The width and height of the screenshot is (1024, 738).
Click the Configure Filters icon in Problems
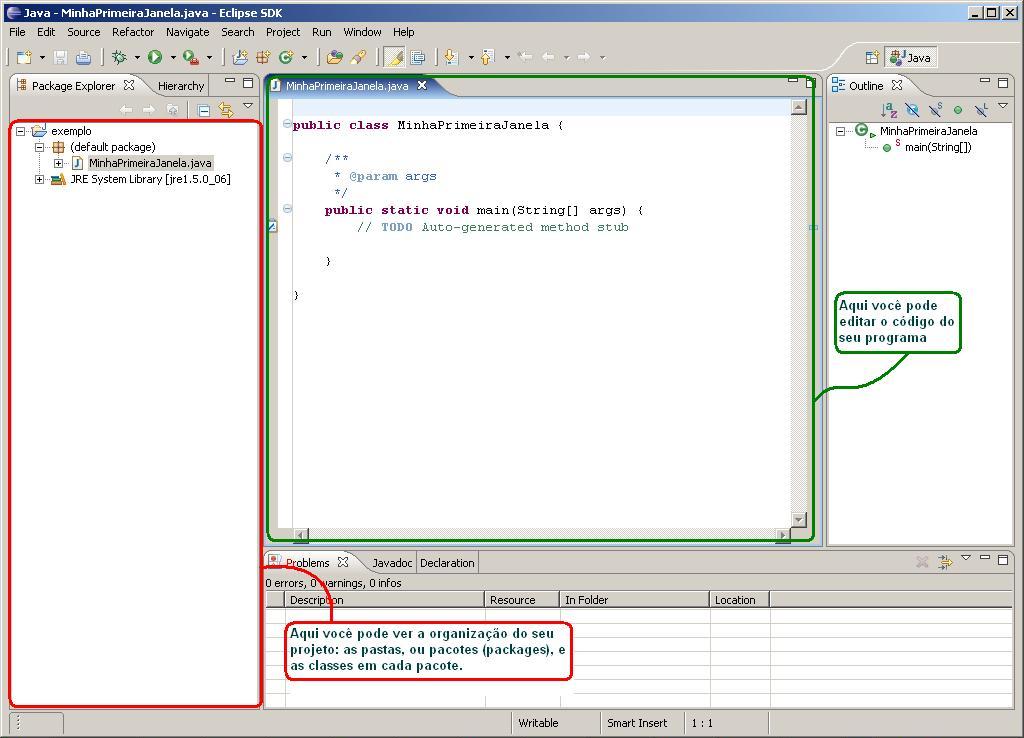[945, 562]
